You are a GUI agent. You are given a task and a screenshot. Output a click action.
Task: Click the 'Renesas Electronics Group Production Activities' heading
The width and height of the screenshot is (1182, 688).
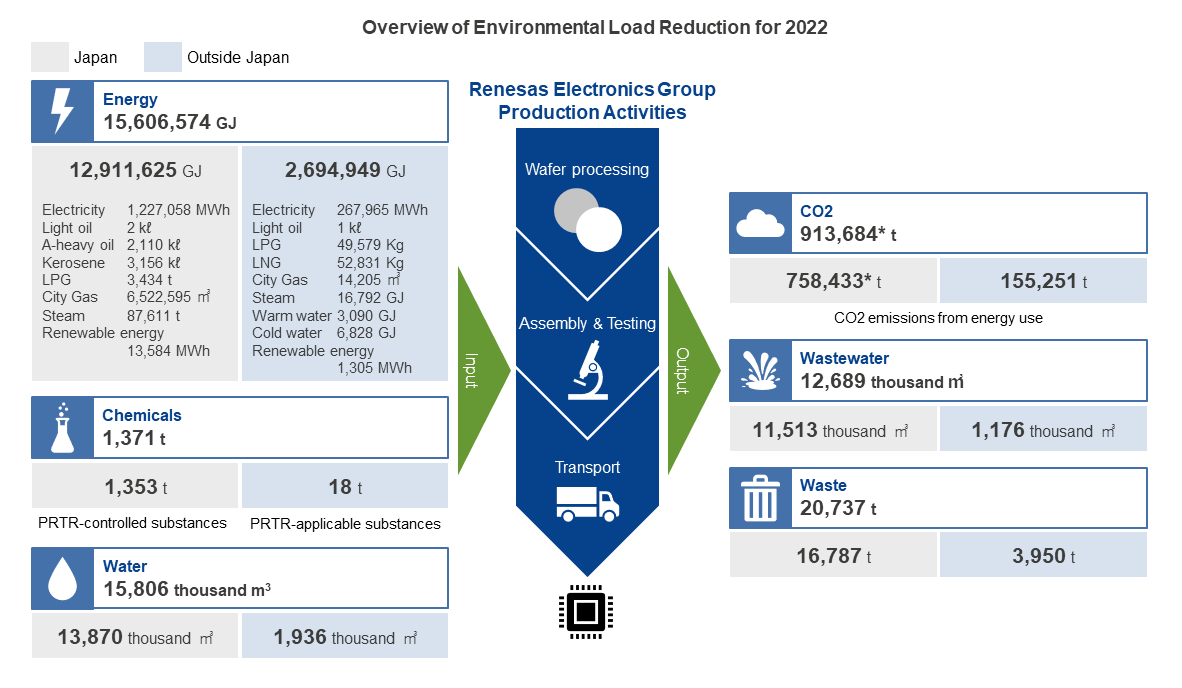pos(593,101)
